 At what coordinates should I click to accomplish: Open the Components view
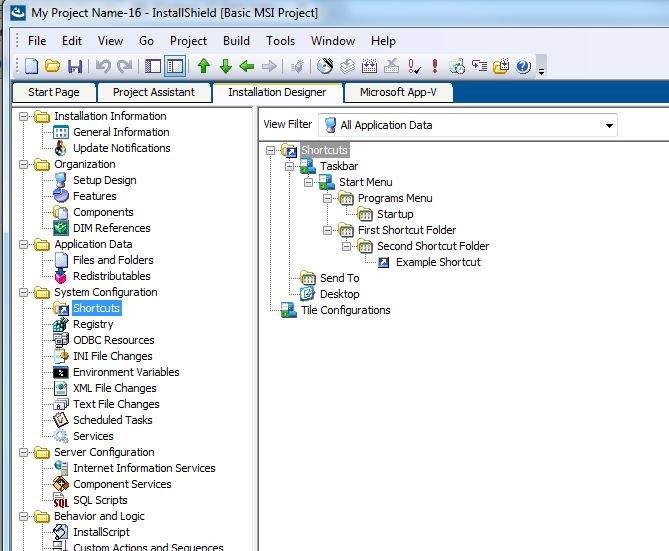[x=103, y=212]
